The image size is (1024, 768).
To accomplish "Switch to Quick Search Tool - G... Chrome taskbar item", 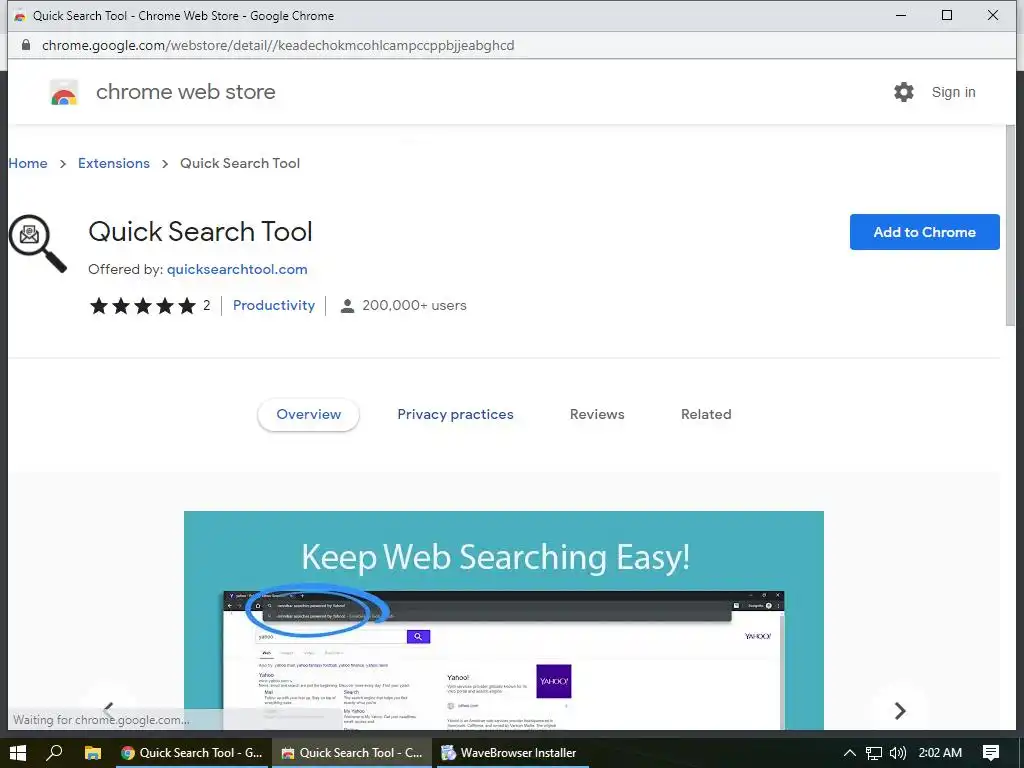I will point(191,752).
